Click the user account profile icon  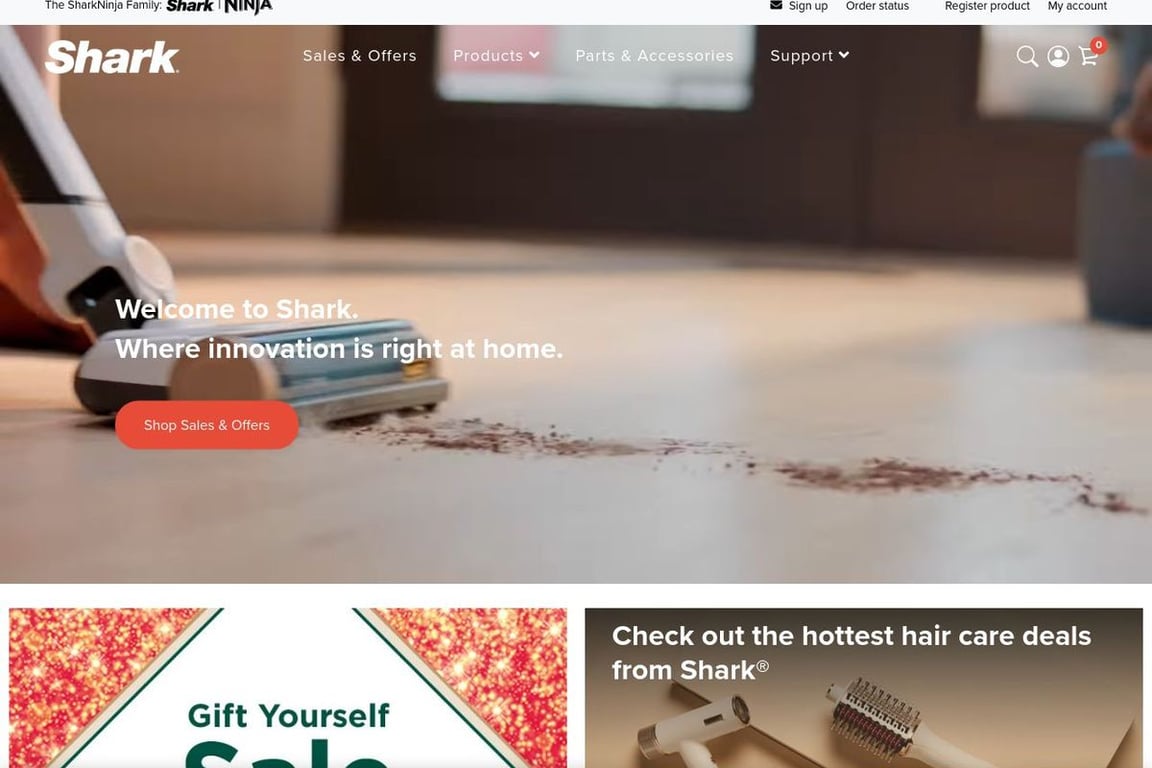coord(1058,57)
